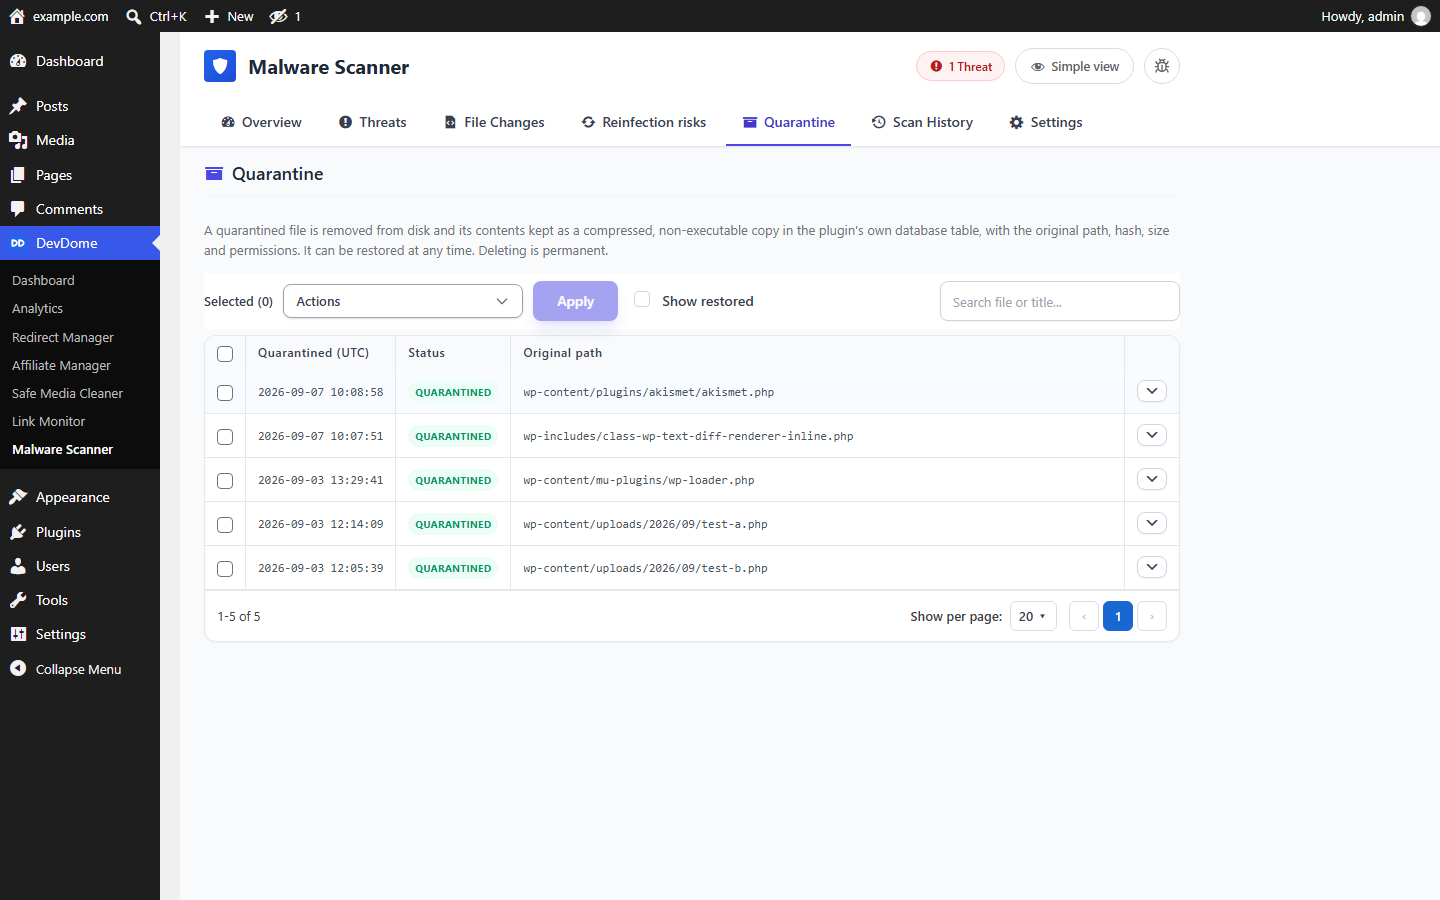The image size is (1440, 900).
Task: Open Safe Media Cleaner submenu link
Action: click(x=67, y=393)
